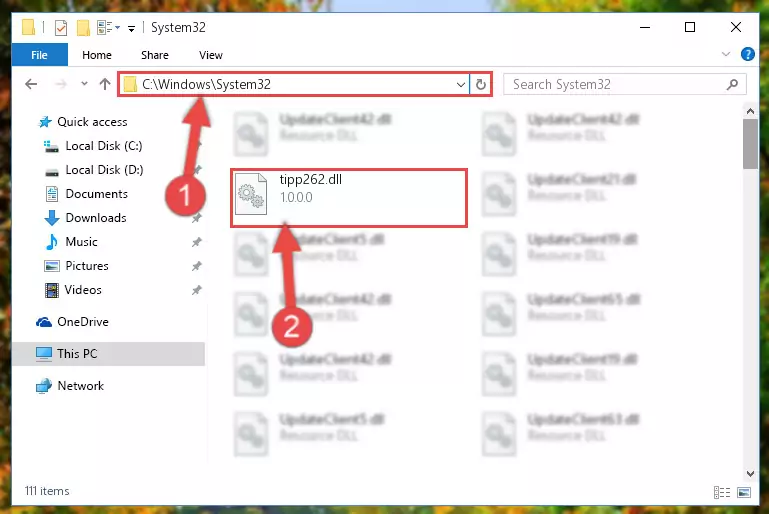769x514 pixels.
Task: Click the scrollbar up arrow
Action: (x=750, y=111)
